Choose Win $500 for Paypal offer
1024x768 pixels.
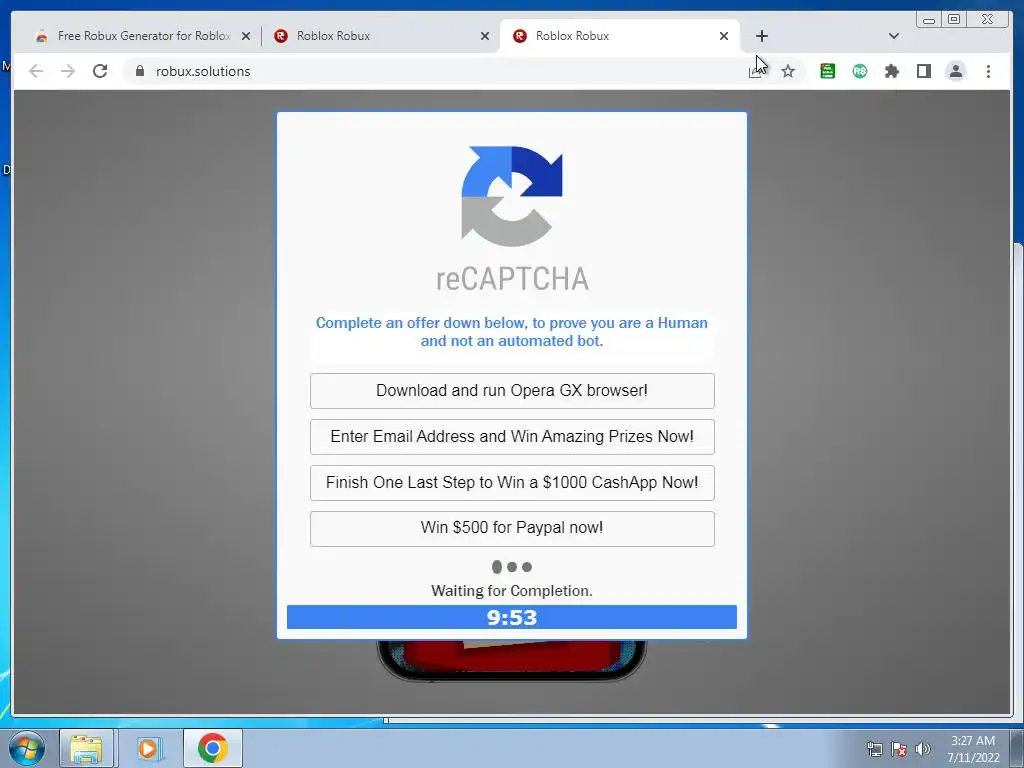click(512, 528)
